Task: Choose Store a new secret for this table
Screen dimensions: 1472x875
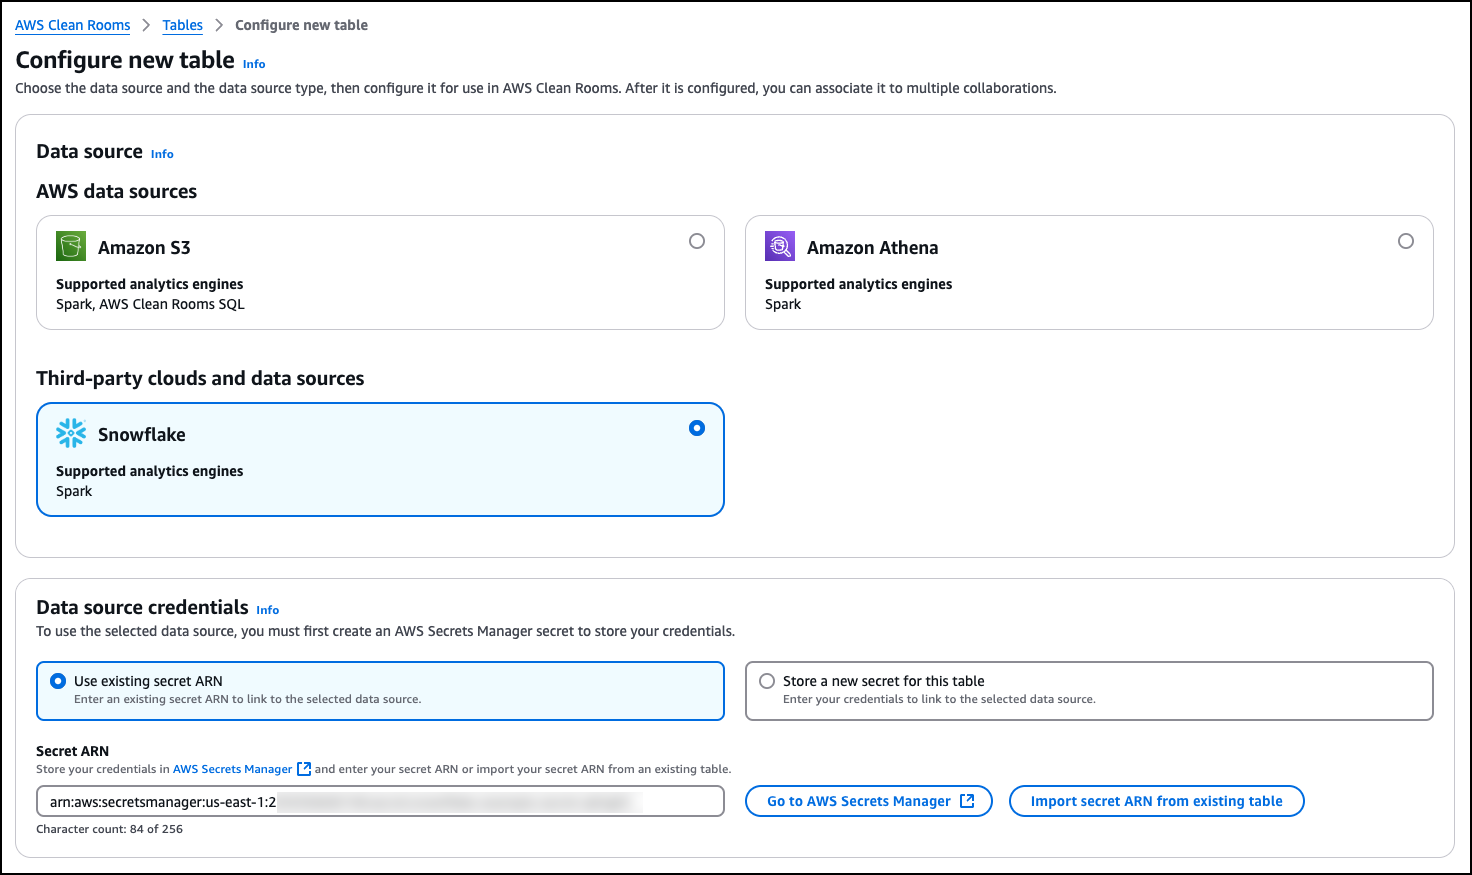Action: (1089, 690)
